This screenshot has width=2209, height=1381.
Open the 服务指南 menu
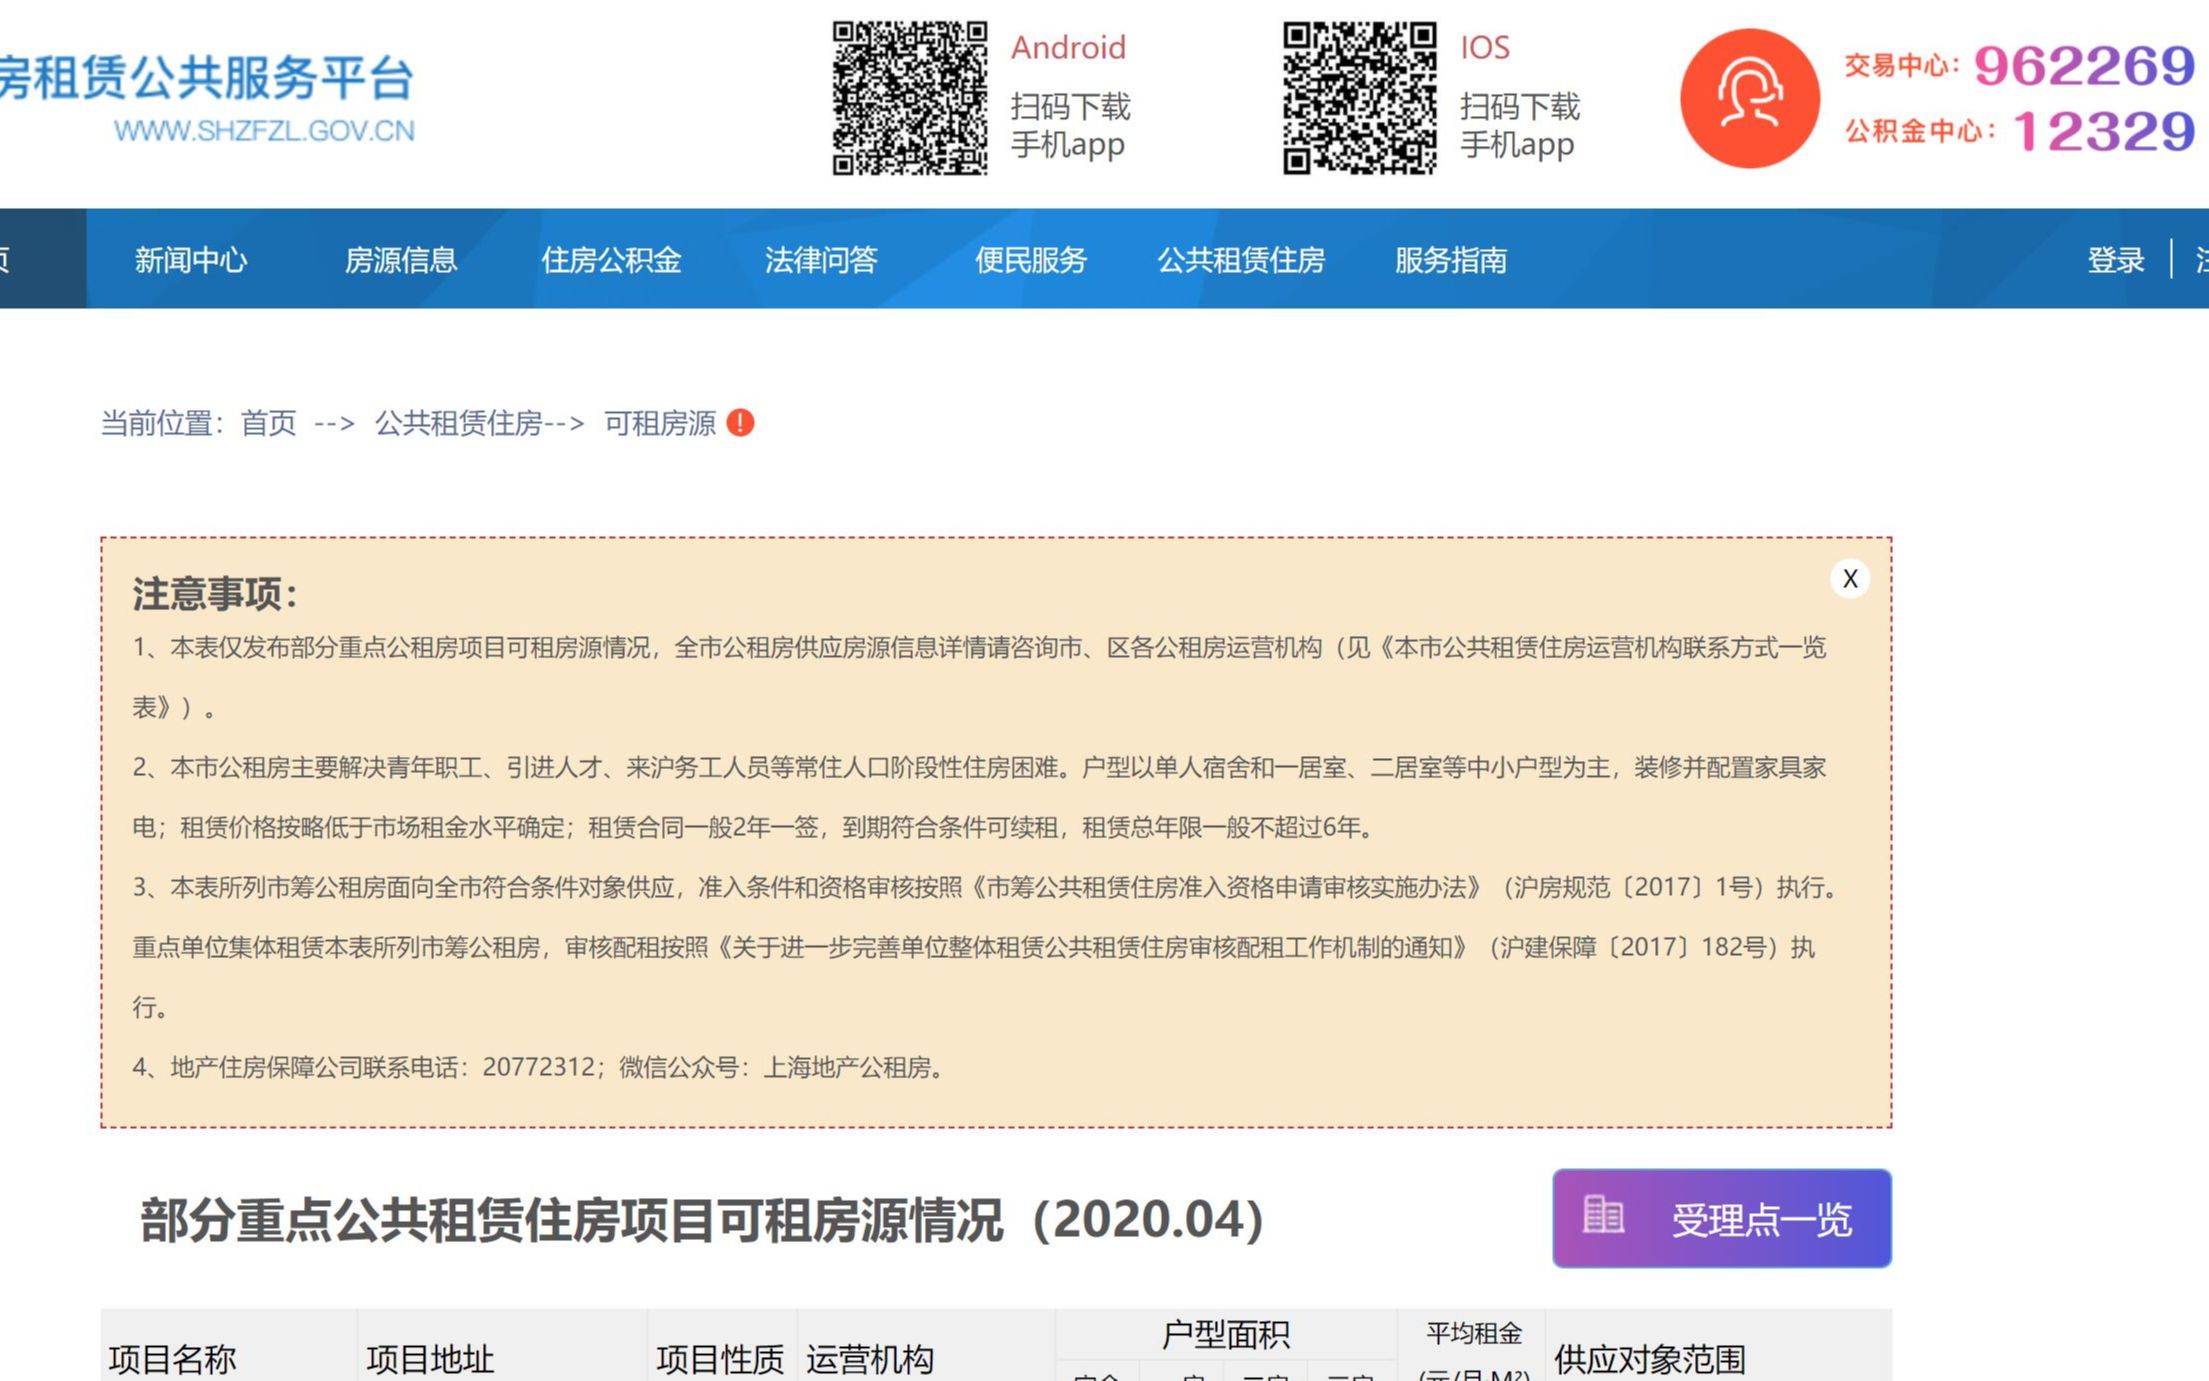[x=1451, y=260]
